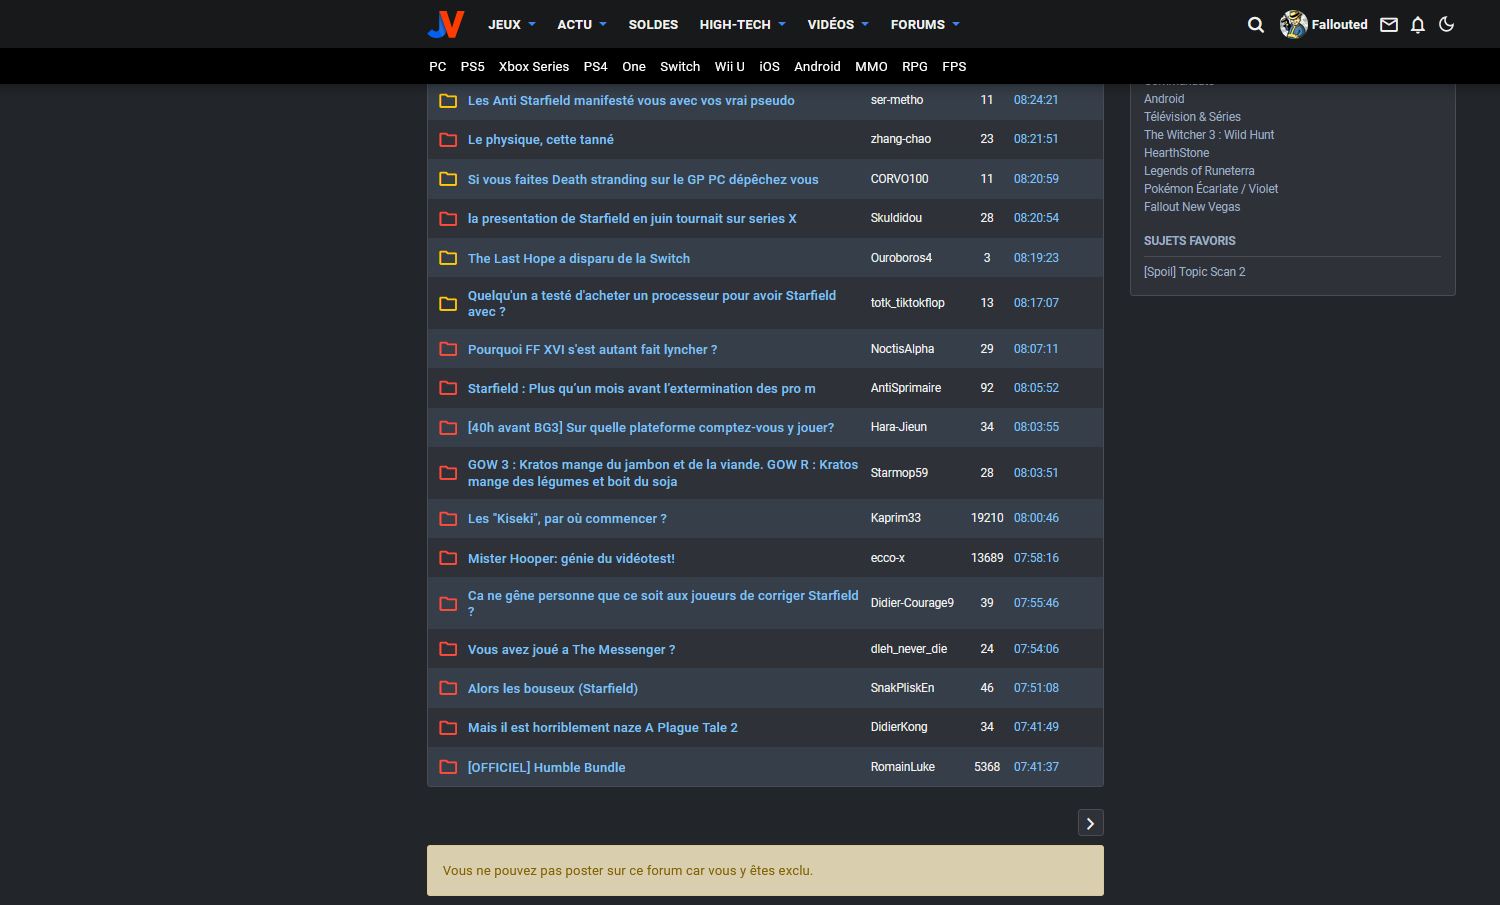
Task: Click the Fallouted profile avatar
Action: 1293,24
